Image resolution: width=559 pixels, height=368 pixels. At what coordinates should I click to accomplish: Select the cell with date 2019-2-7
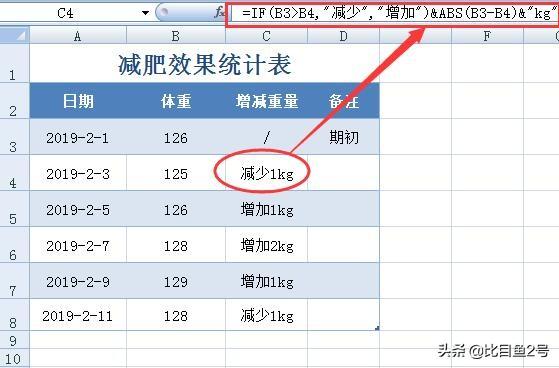coord(78,245)
